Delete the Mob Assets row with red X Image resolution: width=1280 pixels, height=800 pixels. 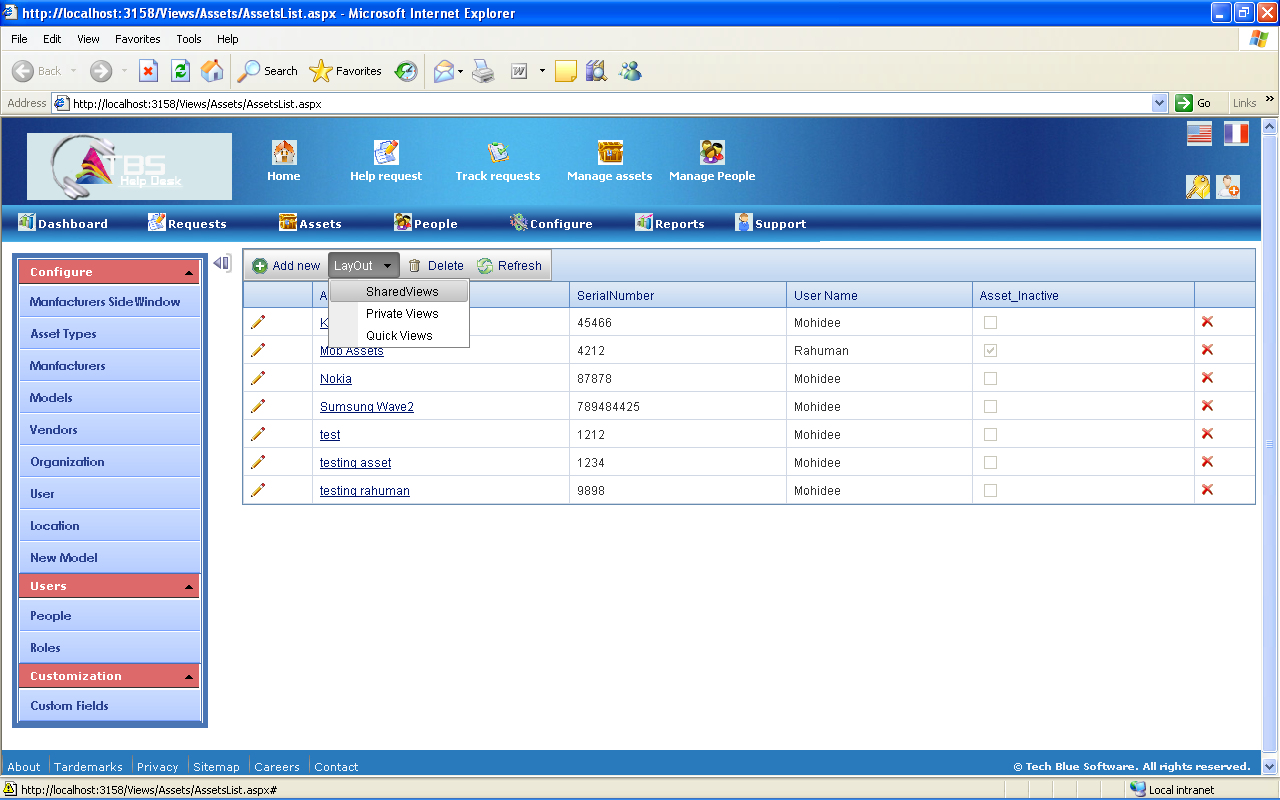[1207, 350]
